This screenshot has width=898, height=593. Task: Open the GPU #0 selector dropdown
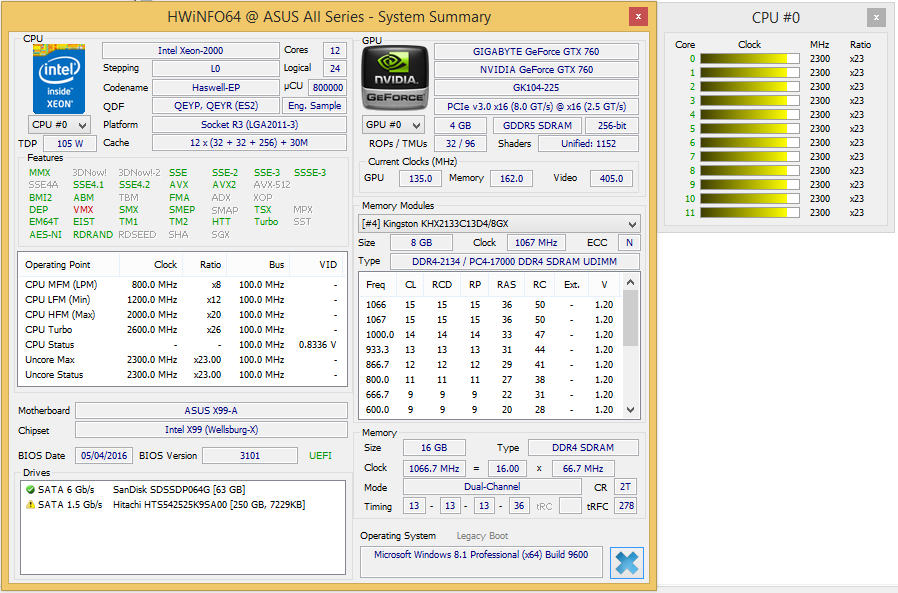coord(393,125)
